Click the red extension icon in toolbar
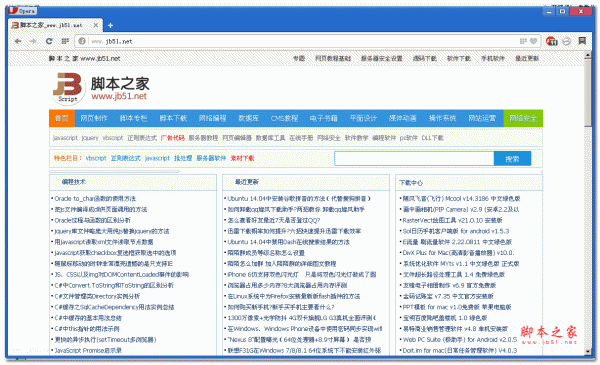Screen dimensions: 600x365 pyautogui.click(x=551, y=41)
